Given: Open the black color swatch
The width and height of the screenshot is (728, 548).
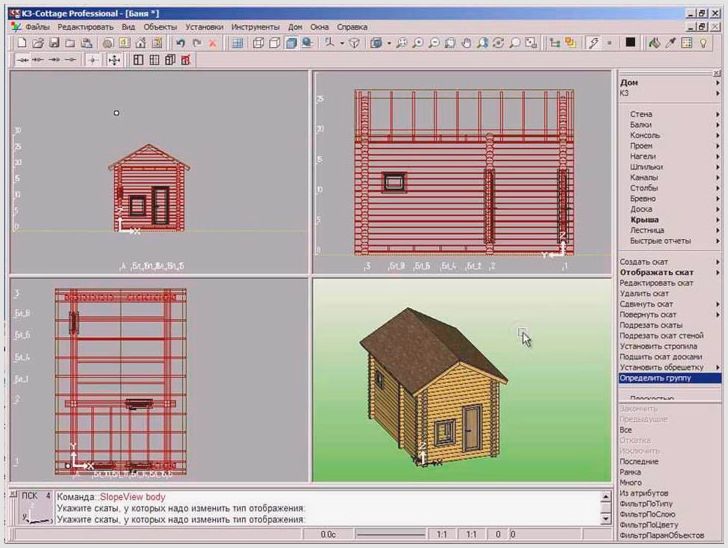Looking at the screenshot, I should [630, 42].
